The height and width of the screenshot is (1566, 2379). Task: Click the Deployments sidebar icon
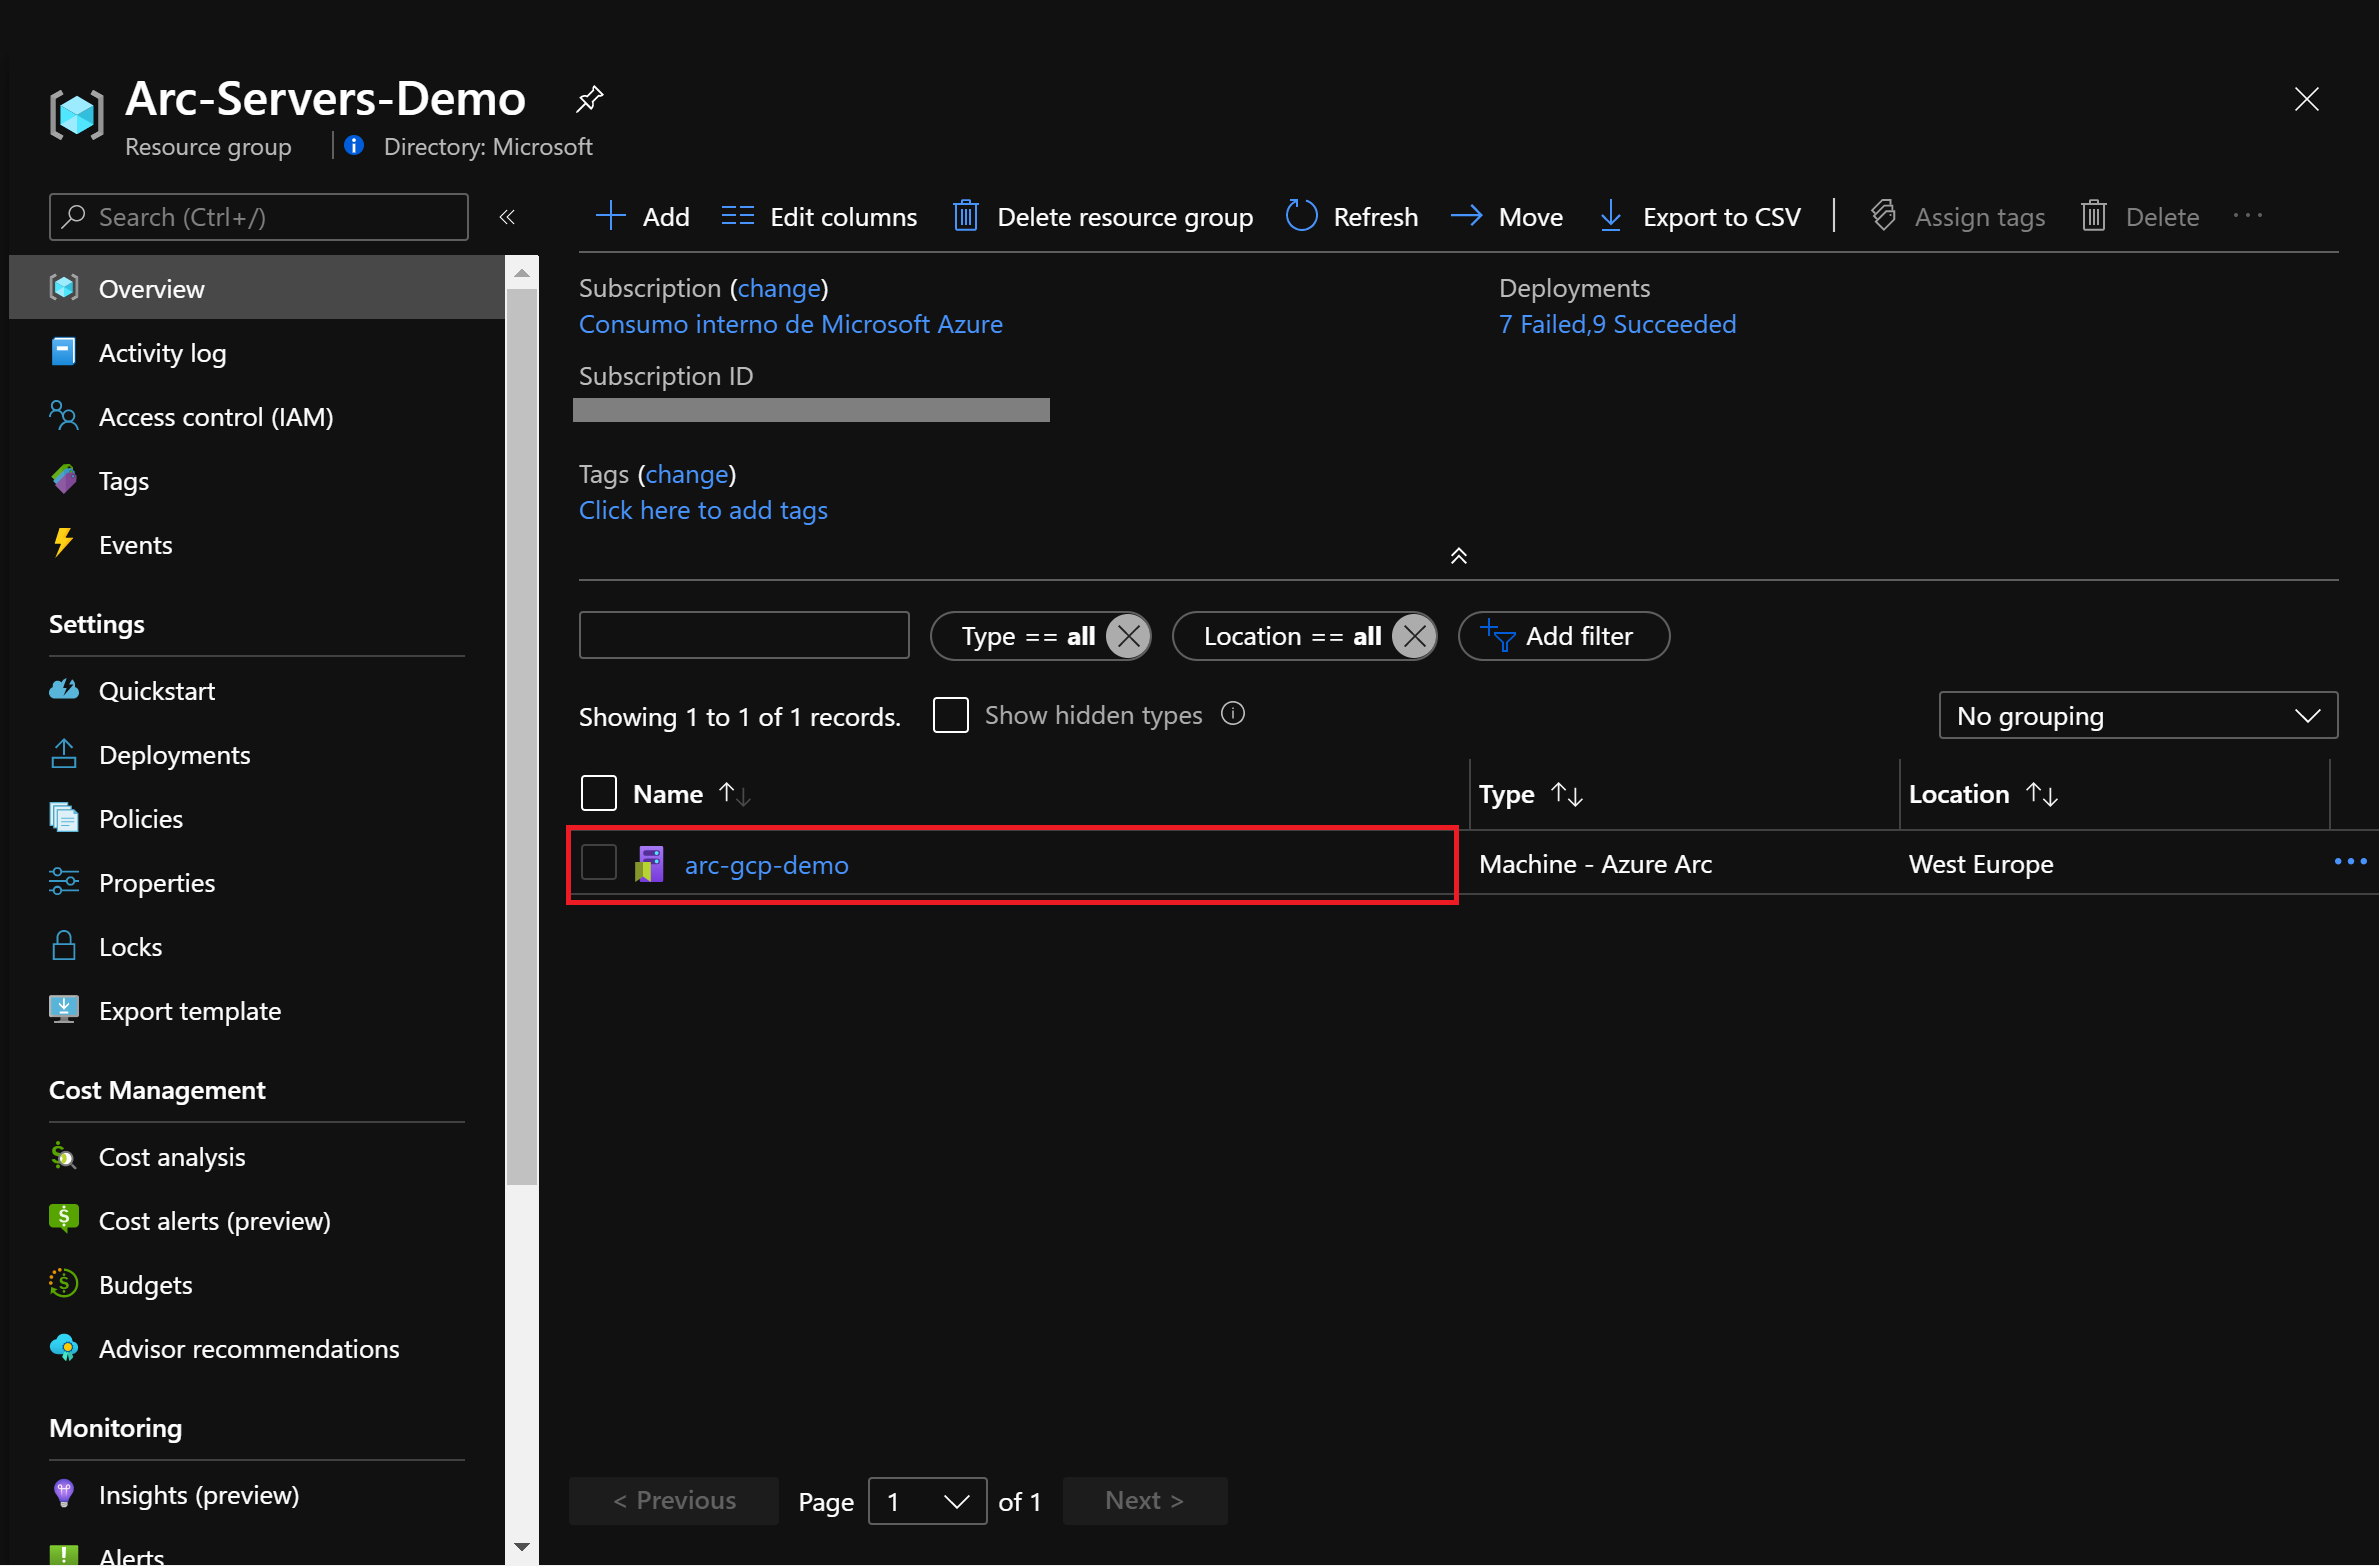click(64, 754)
